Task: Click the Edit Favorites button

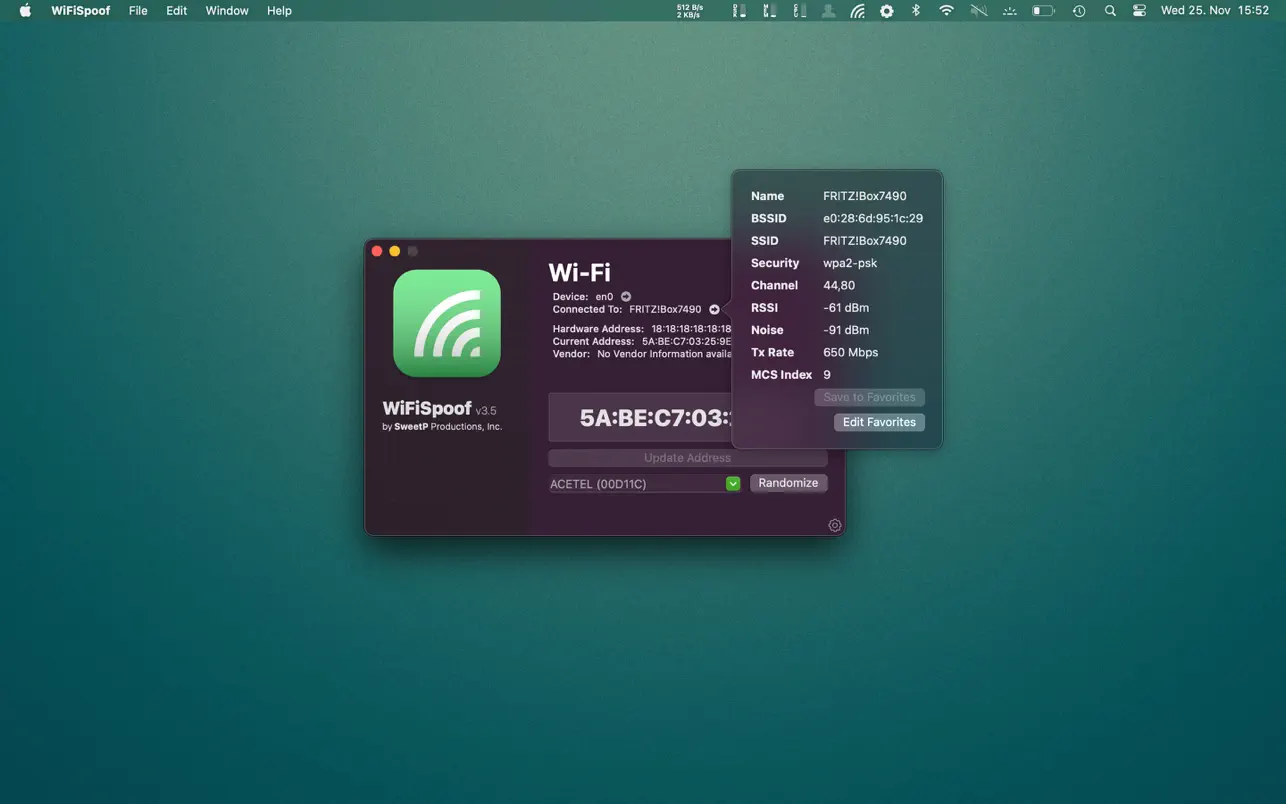Action: [879, 422]
